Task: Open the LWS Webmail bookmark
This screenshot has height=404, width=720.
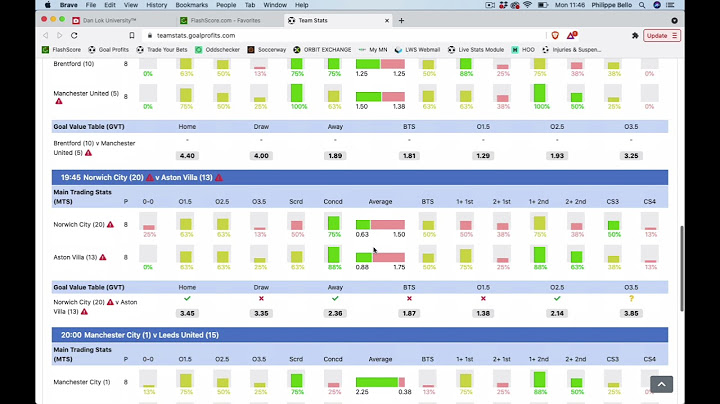Action: click(x=417, y=50)
